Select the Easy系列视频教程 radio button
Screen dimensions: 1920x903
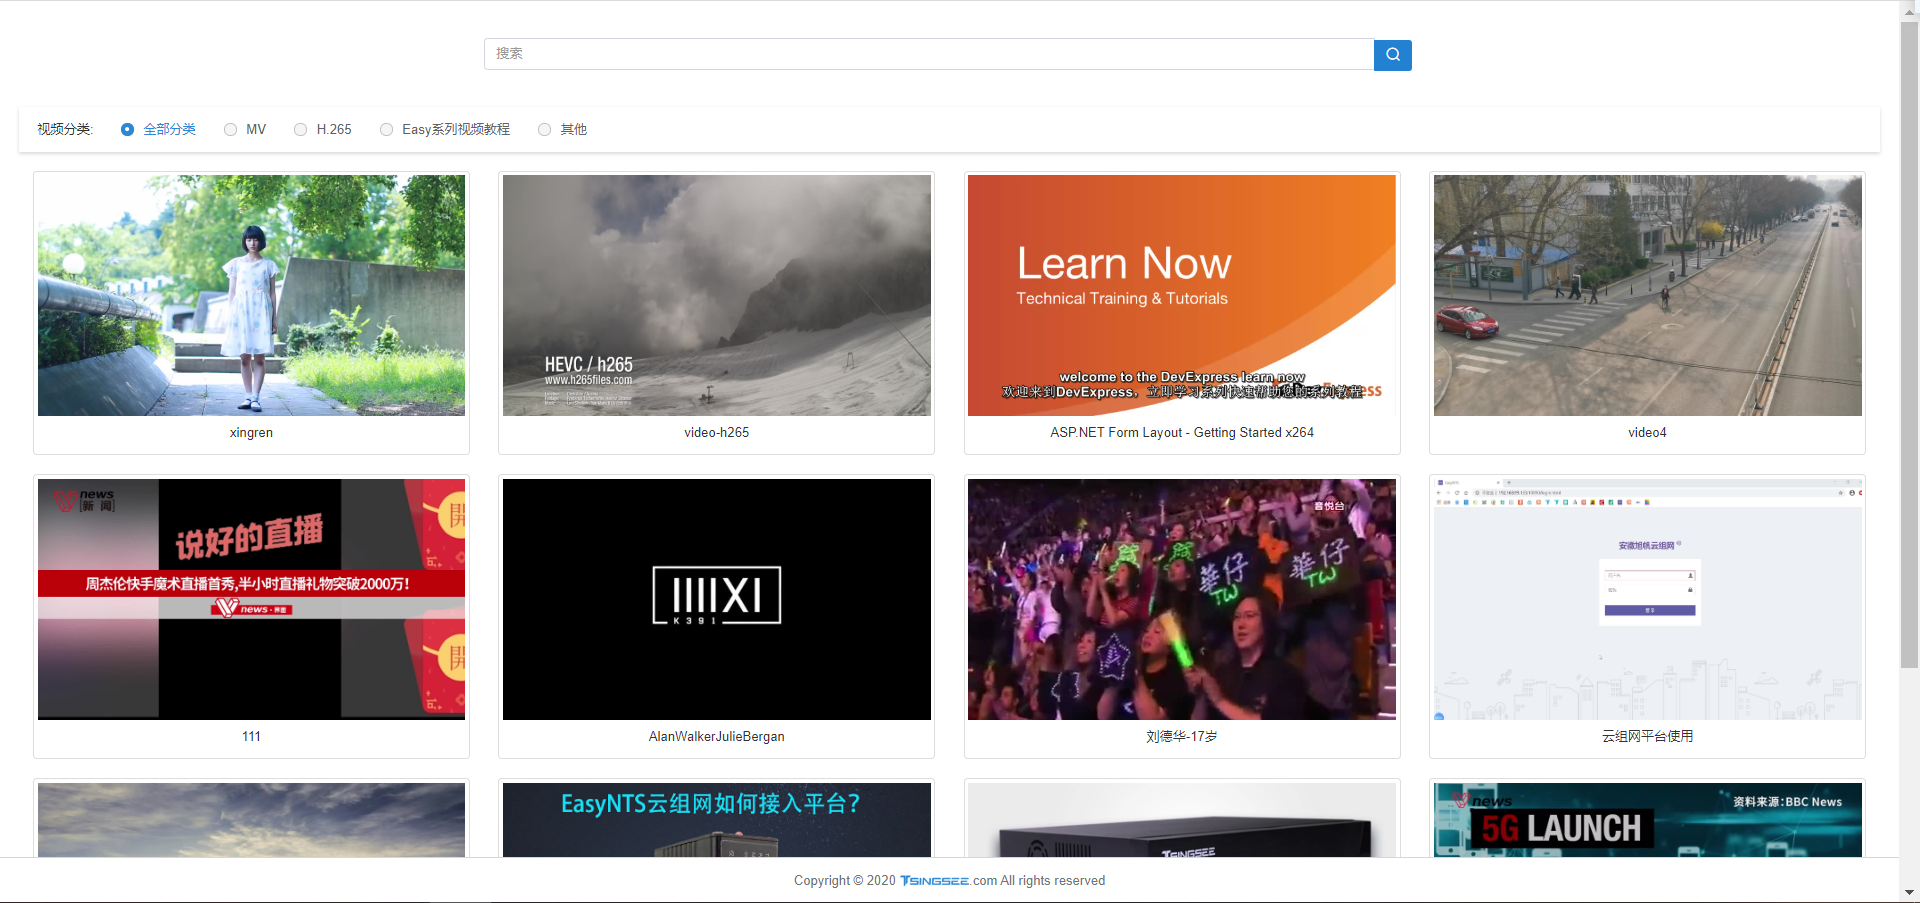click(x=386, y=129)
